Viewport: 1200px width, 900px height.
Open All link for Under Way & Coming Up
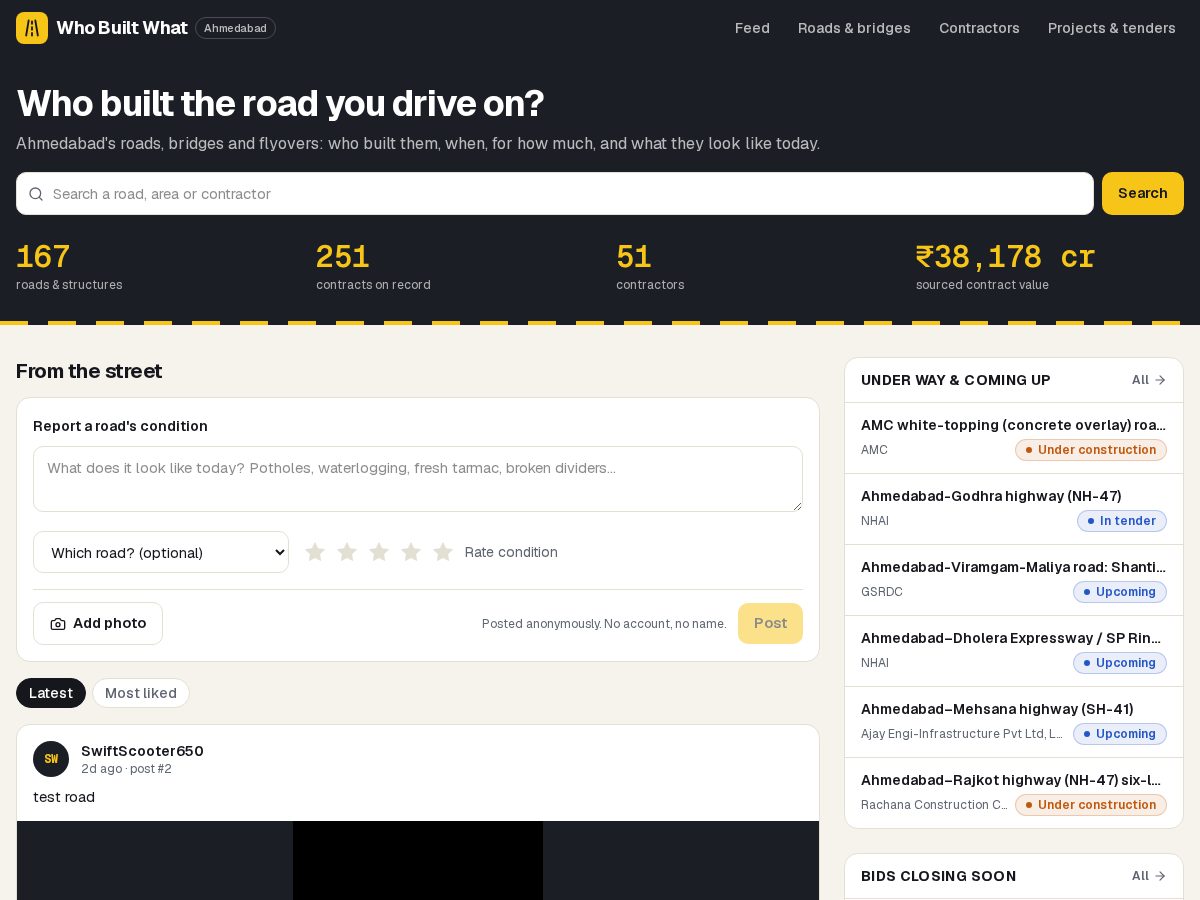pyautogui.click(x=1149, y=380)
